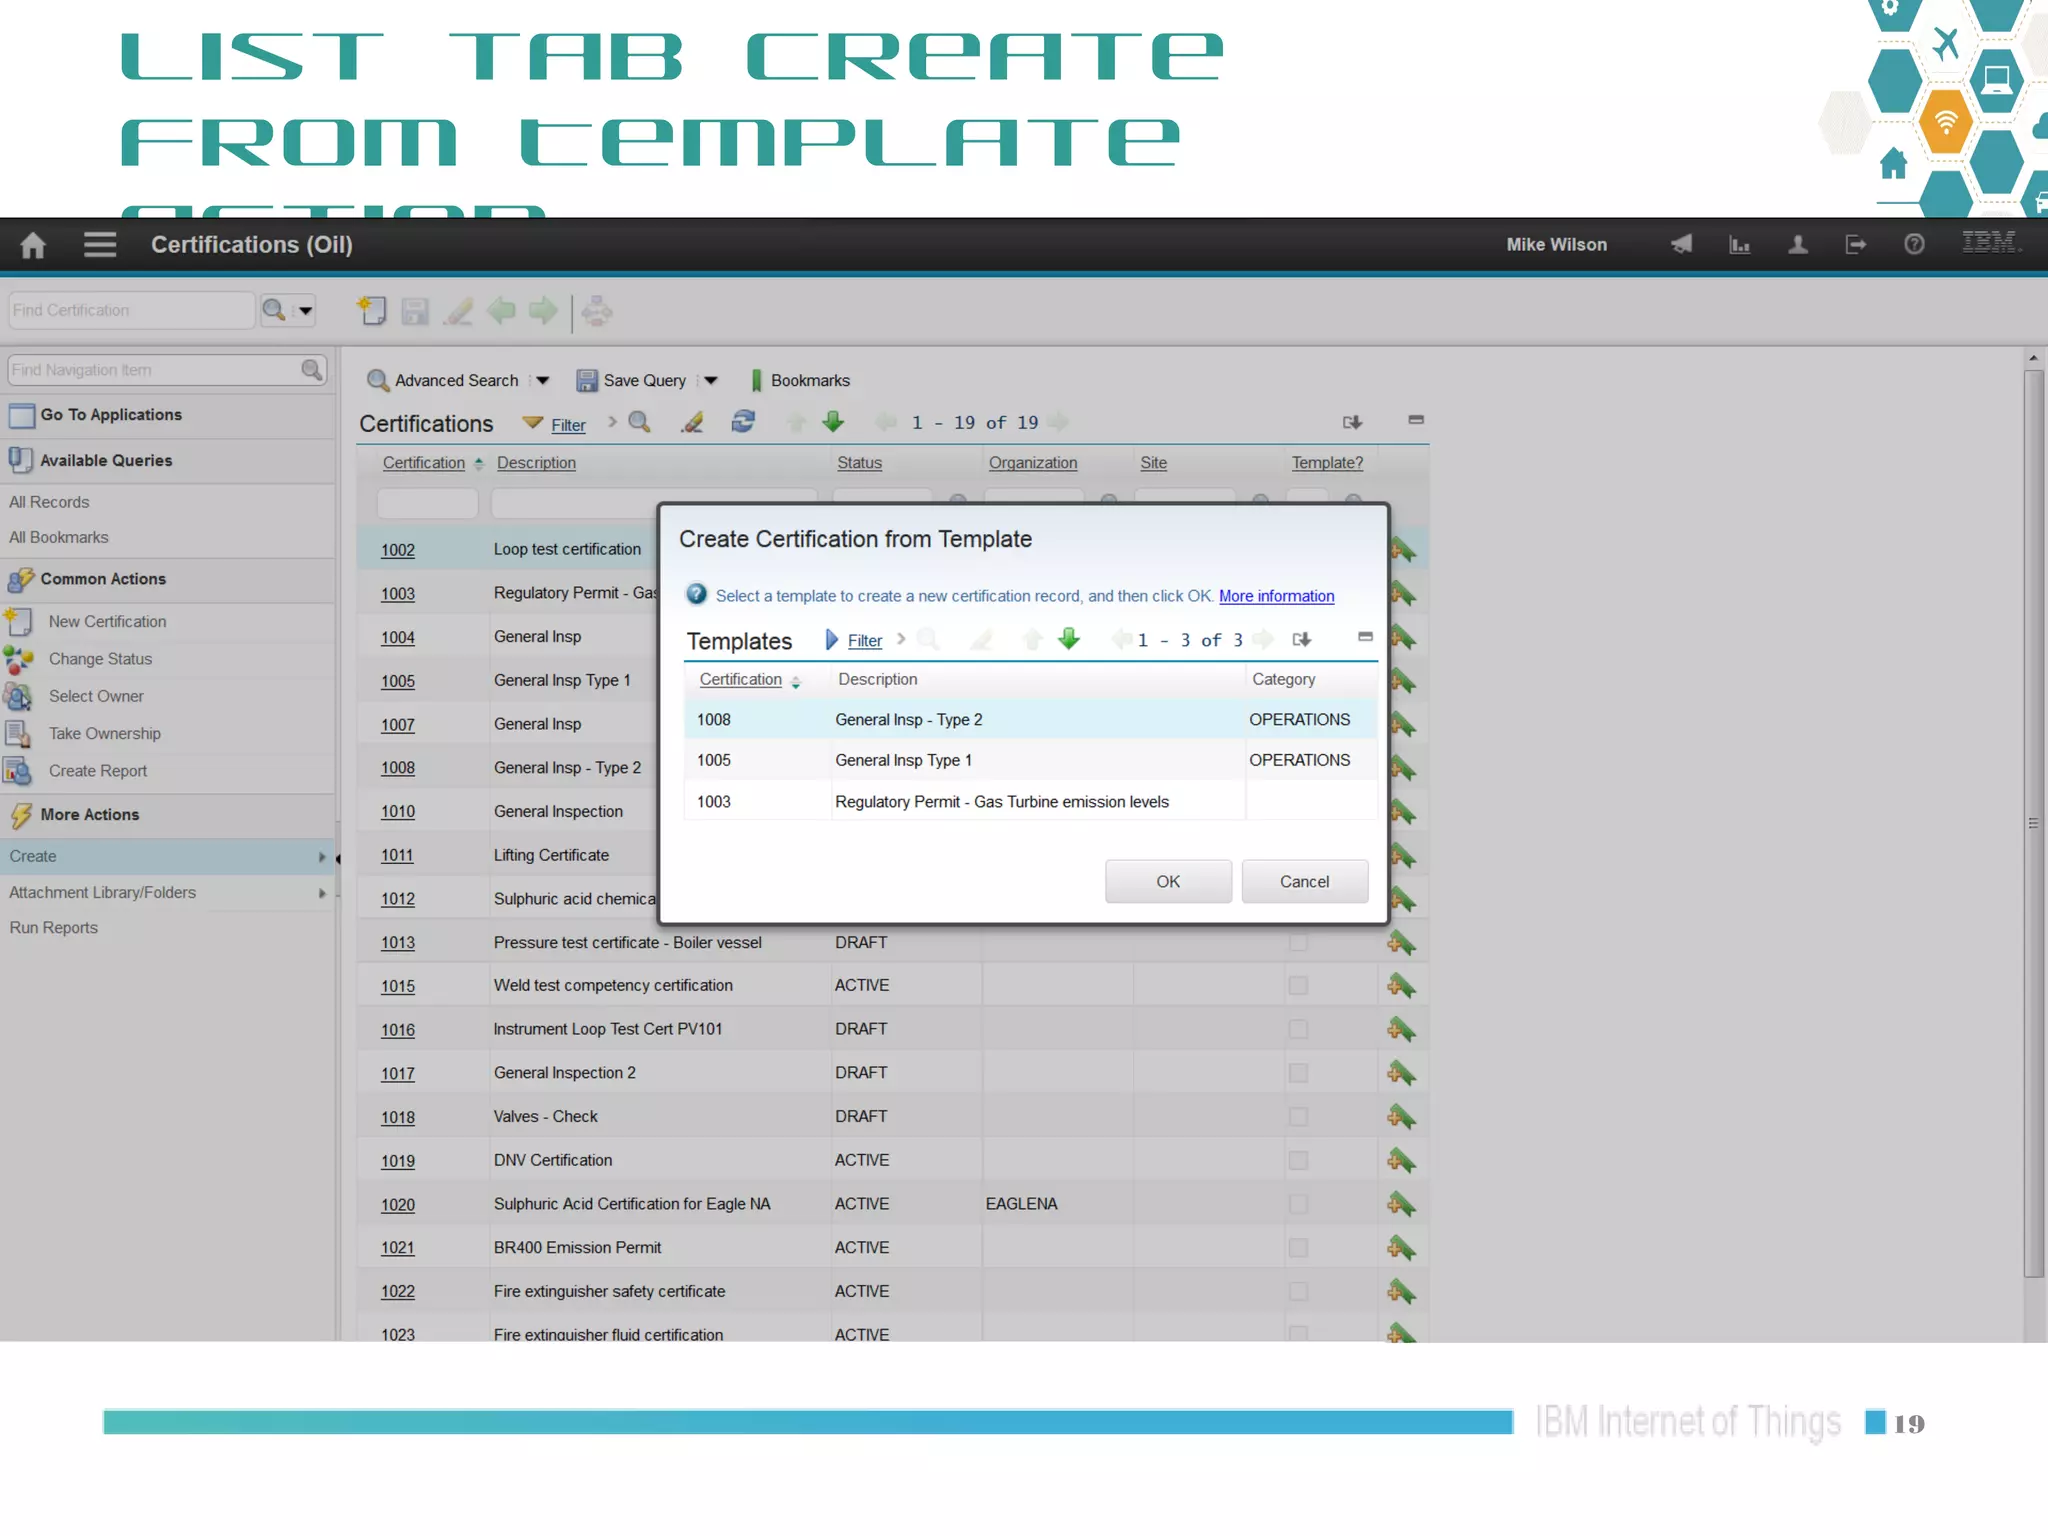Click the New Certification toolbar icon
2048x1536 pixels.
(x=372, y=311)
